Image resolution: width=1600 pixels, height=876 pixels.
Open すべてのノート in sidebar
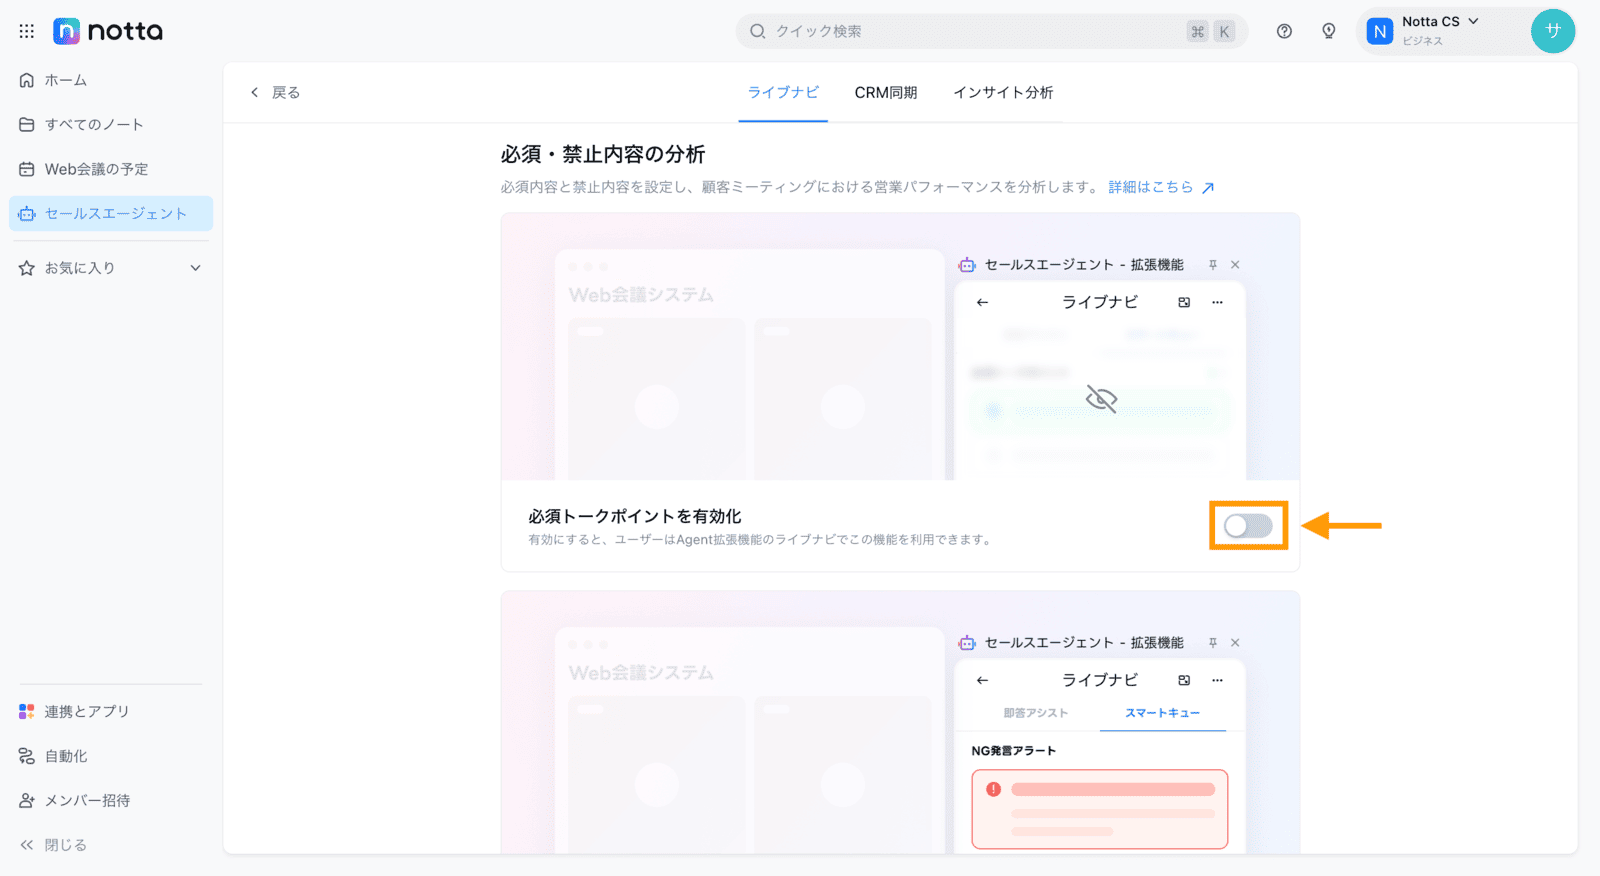[111, 124]
